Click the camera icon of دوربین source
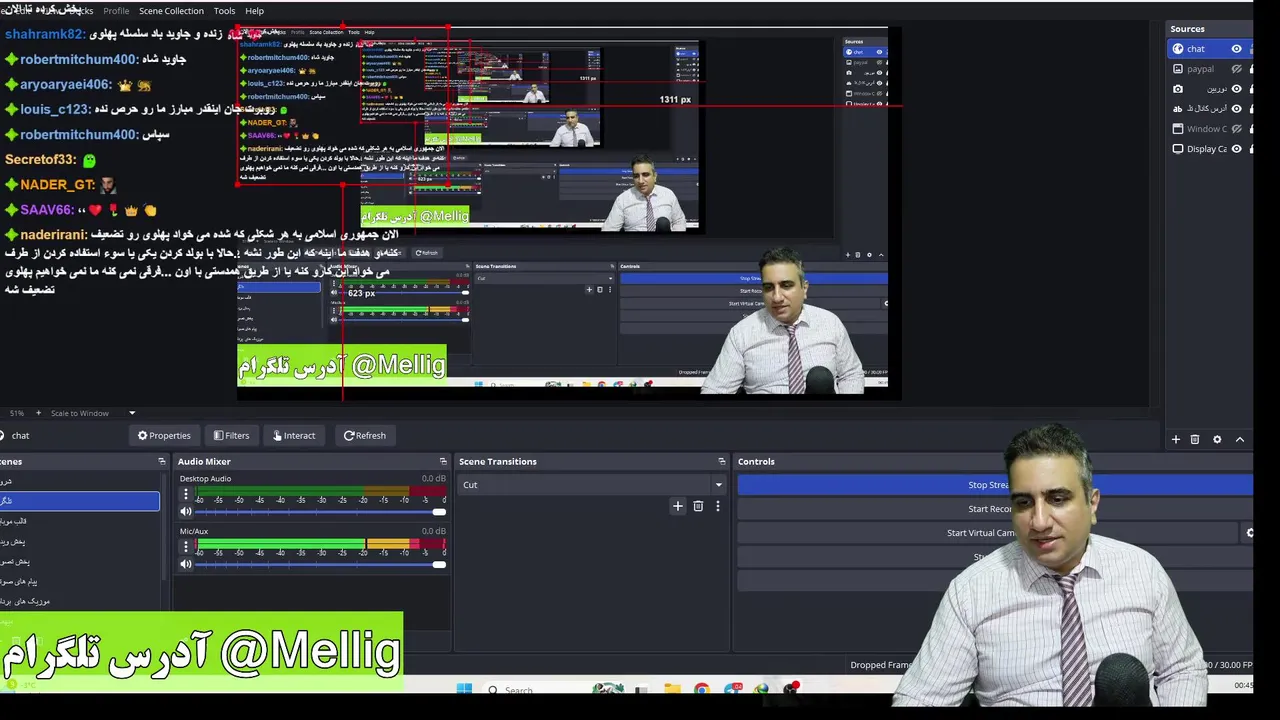This screenshot has width=1280, height=720. [1178, 89]
